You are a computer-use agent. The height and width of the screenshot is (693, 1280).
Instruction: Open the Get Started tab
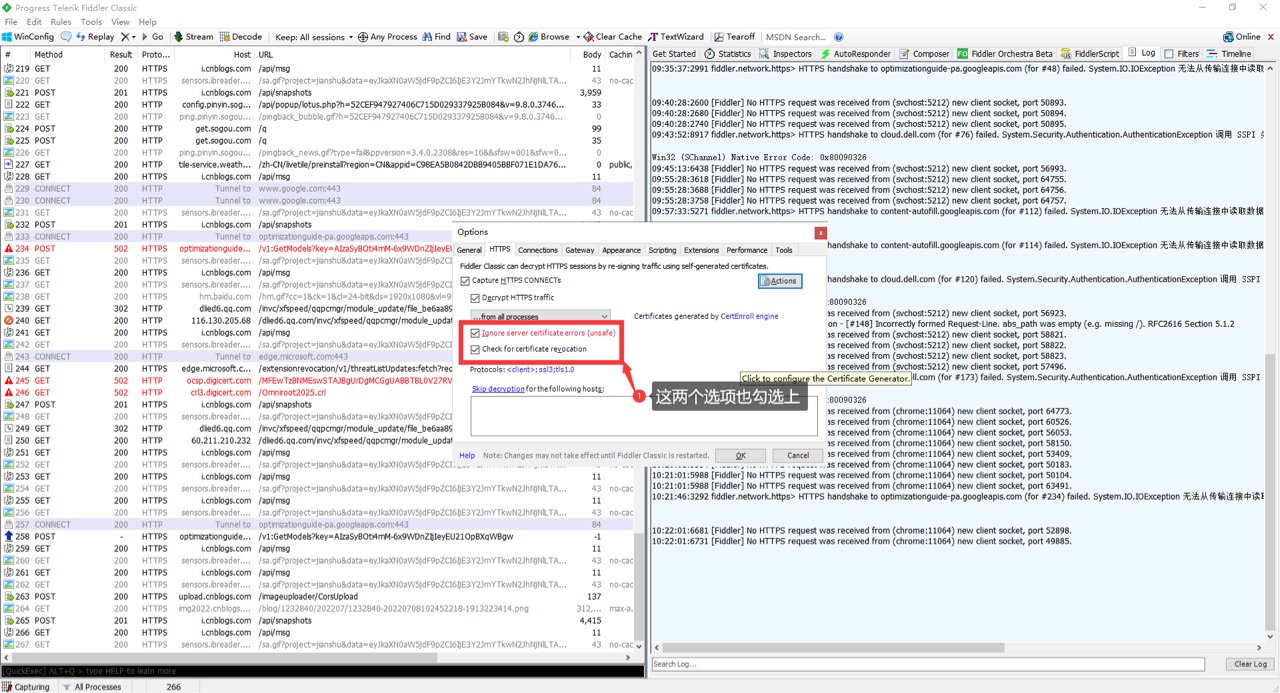point(674,54)
